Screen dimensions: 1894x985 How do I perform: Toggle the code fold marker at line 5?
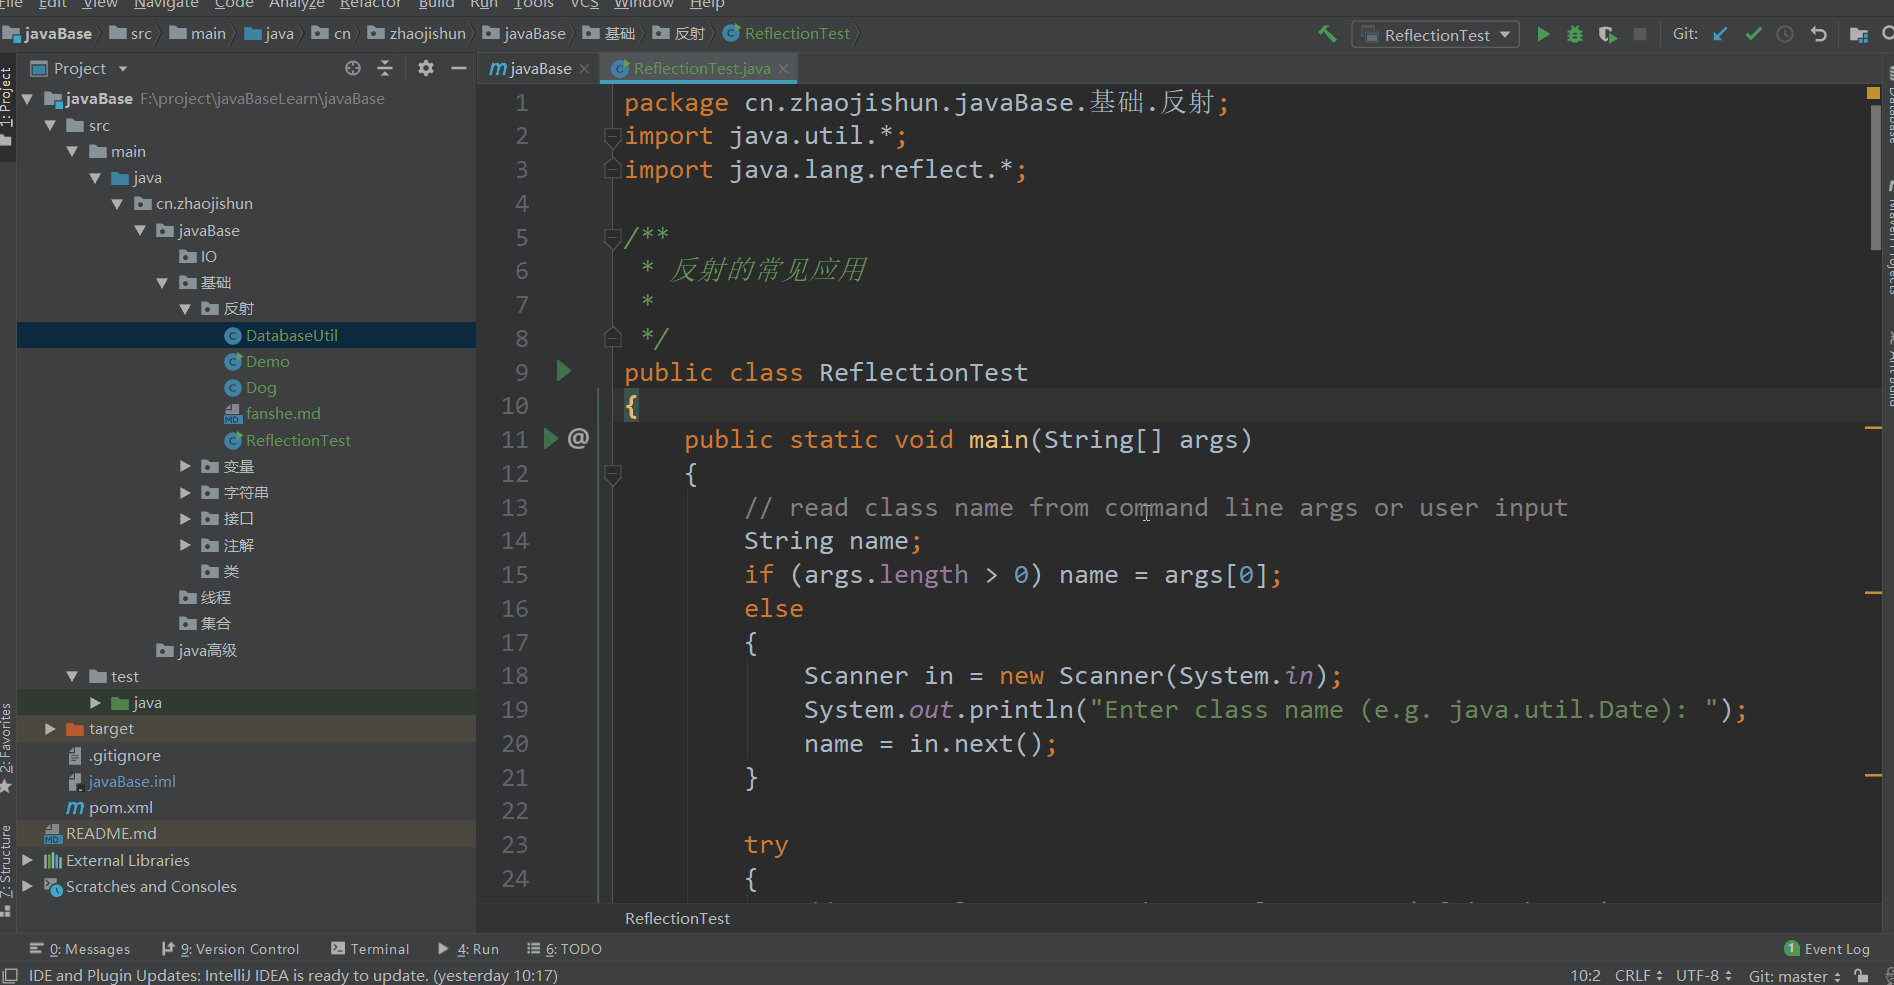point(613,238)
